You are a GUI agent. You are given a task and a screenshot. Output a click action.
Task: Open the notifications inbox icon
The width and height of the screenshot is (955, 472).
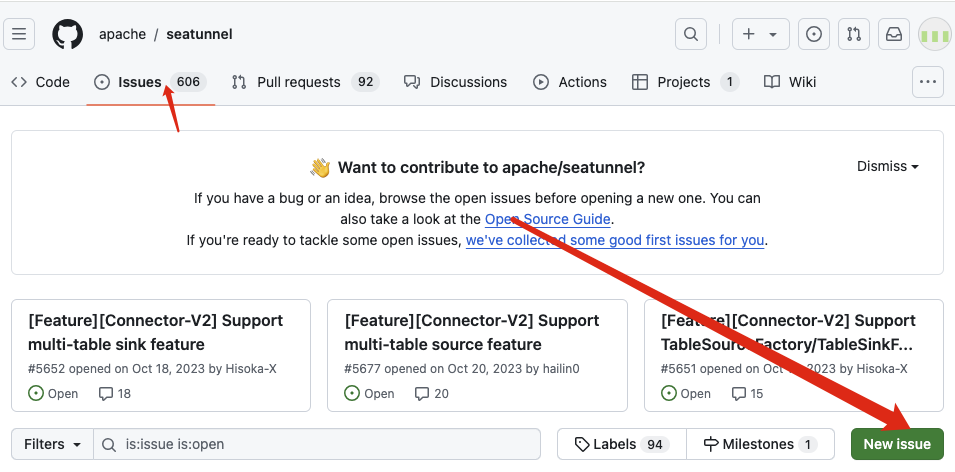[893, 34]
